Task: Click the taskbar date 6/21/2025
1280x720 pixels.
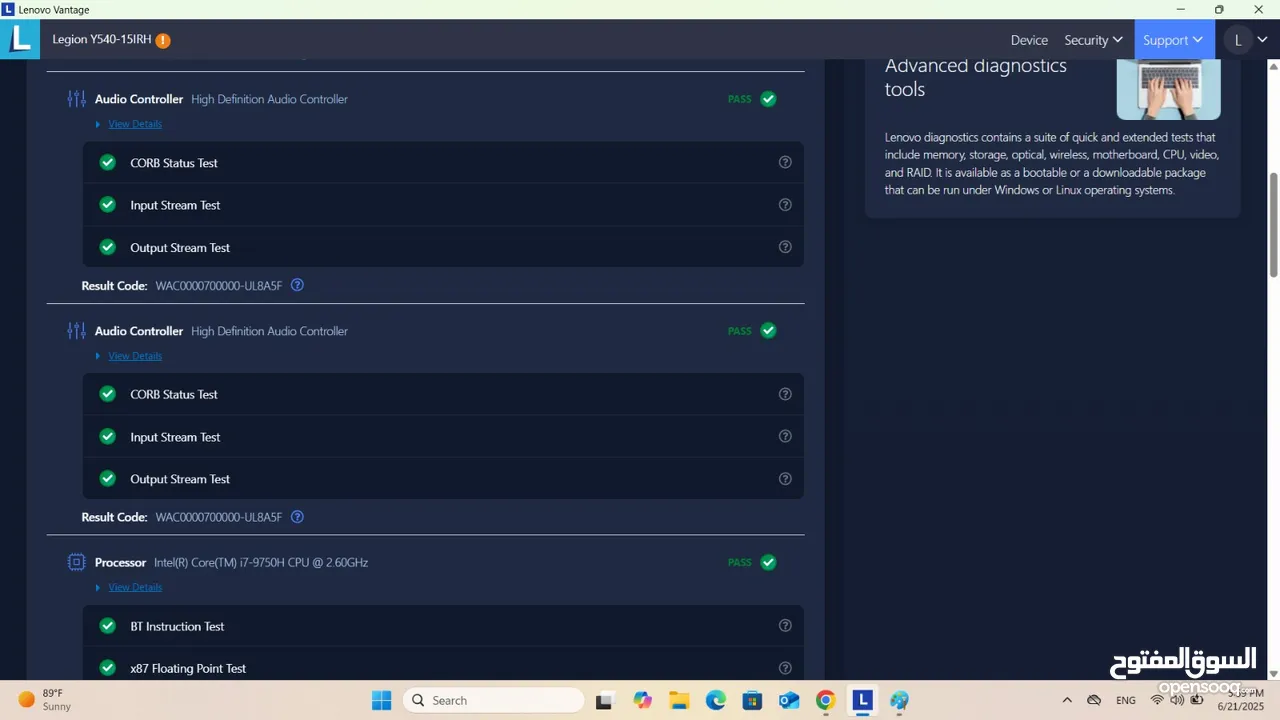Action: (1241, 707)
